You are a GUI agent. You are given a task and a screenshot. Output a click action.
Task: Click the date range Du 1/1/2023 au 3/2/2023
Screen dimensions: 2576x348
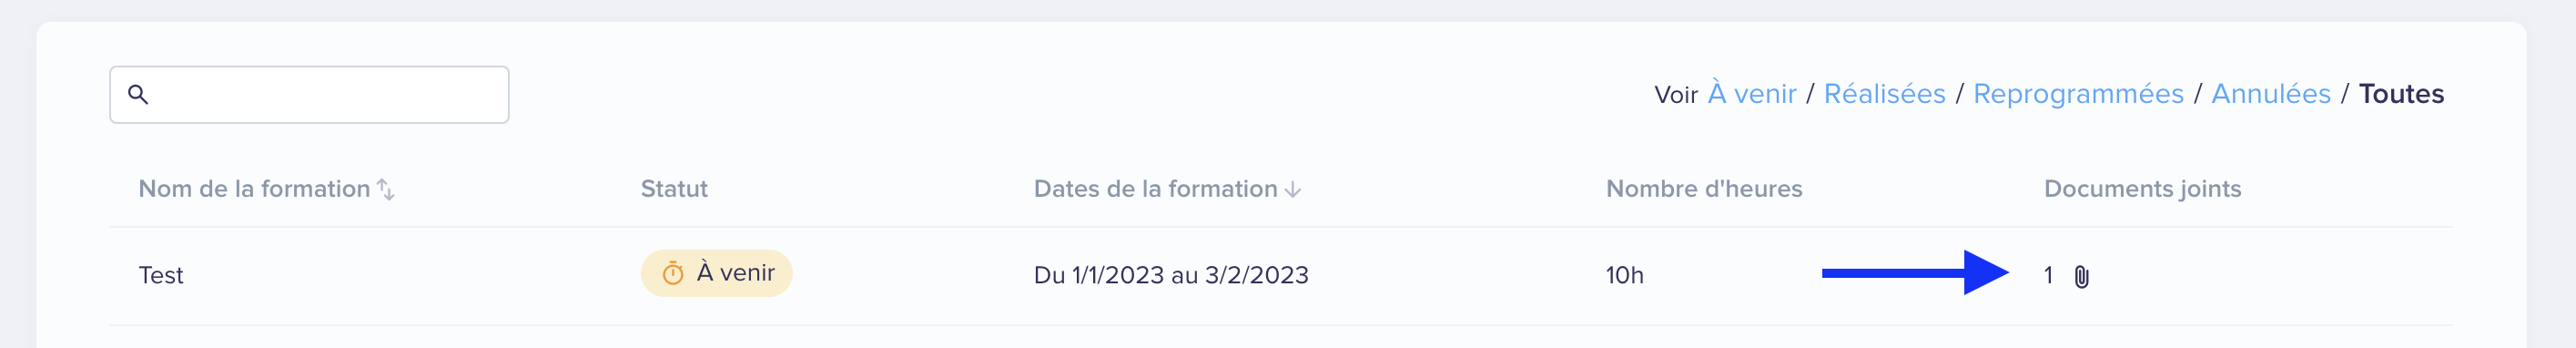1171,275
